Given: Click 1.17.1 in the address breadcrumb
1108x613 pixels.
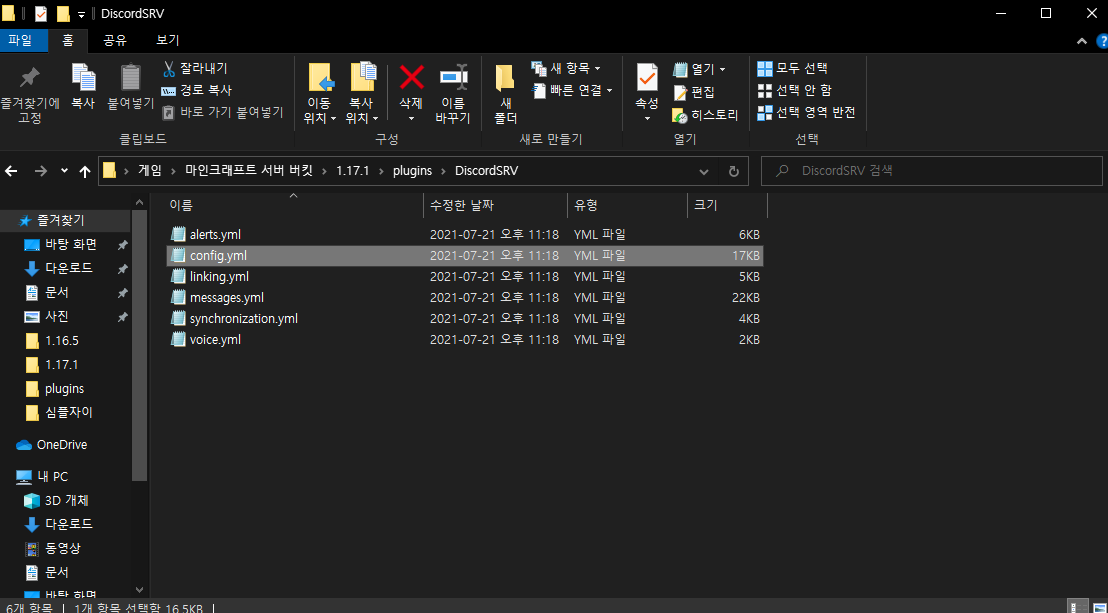Looking at the screenshot, I should coord(353,171).
